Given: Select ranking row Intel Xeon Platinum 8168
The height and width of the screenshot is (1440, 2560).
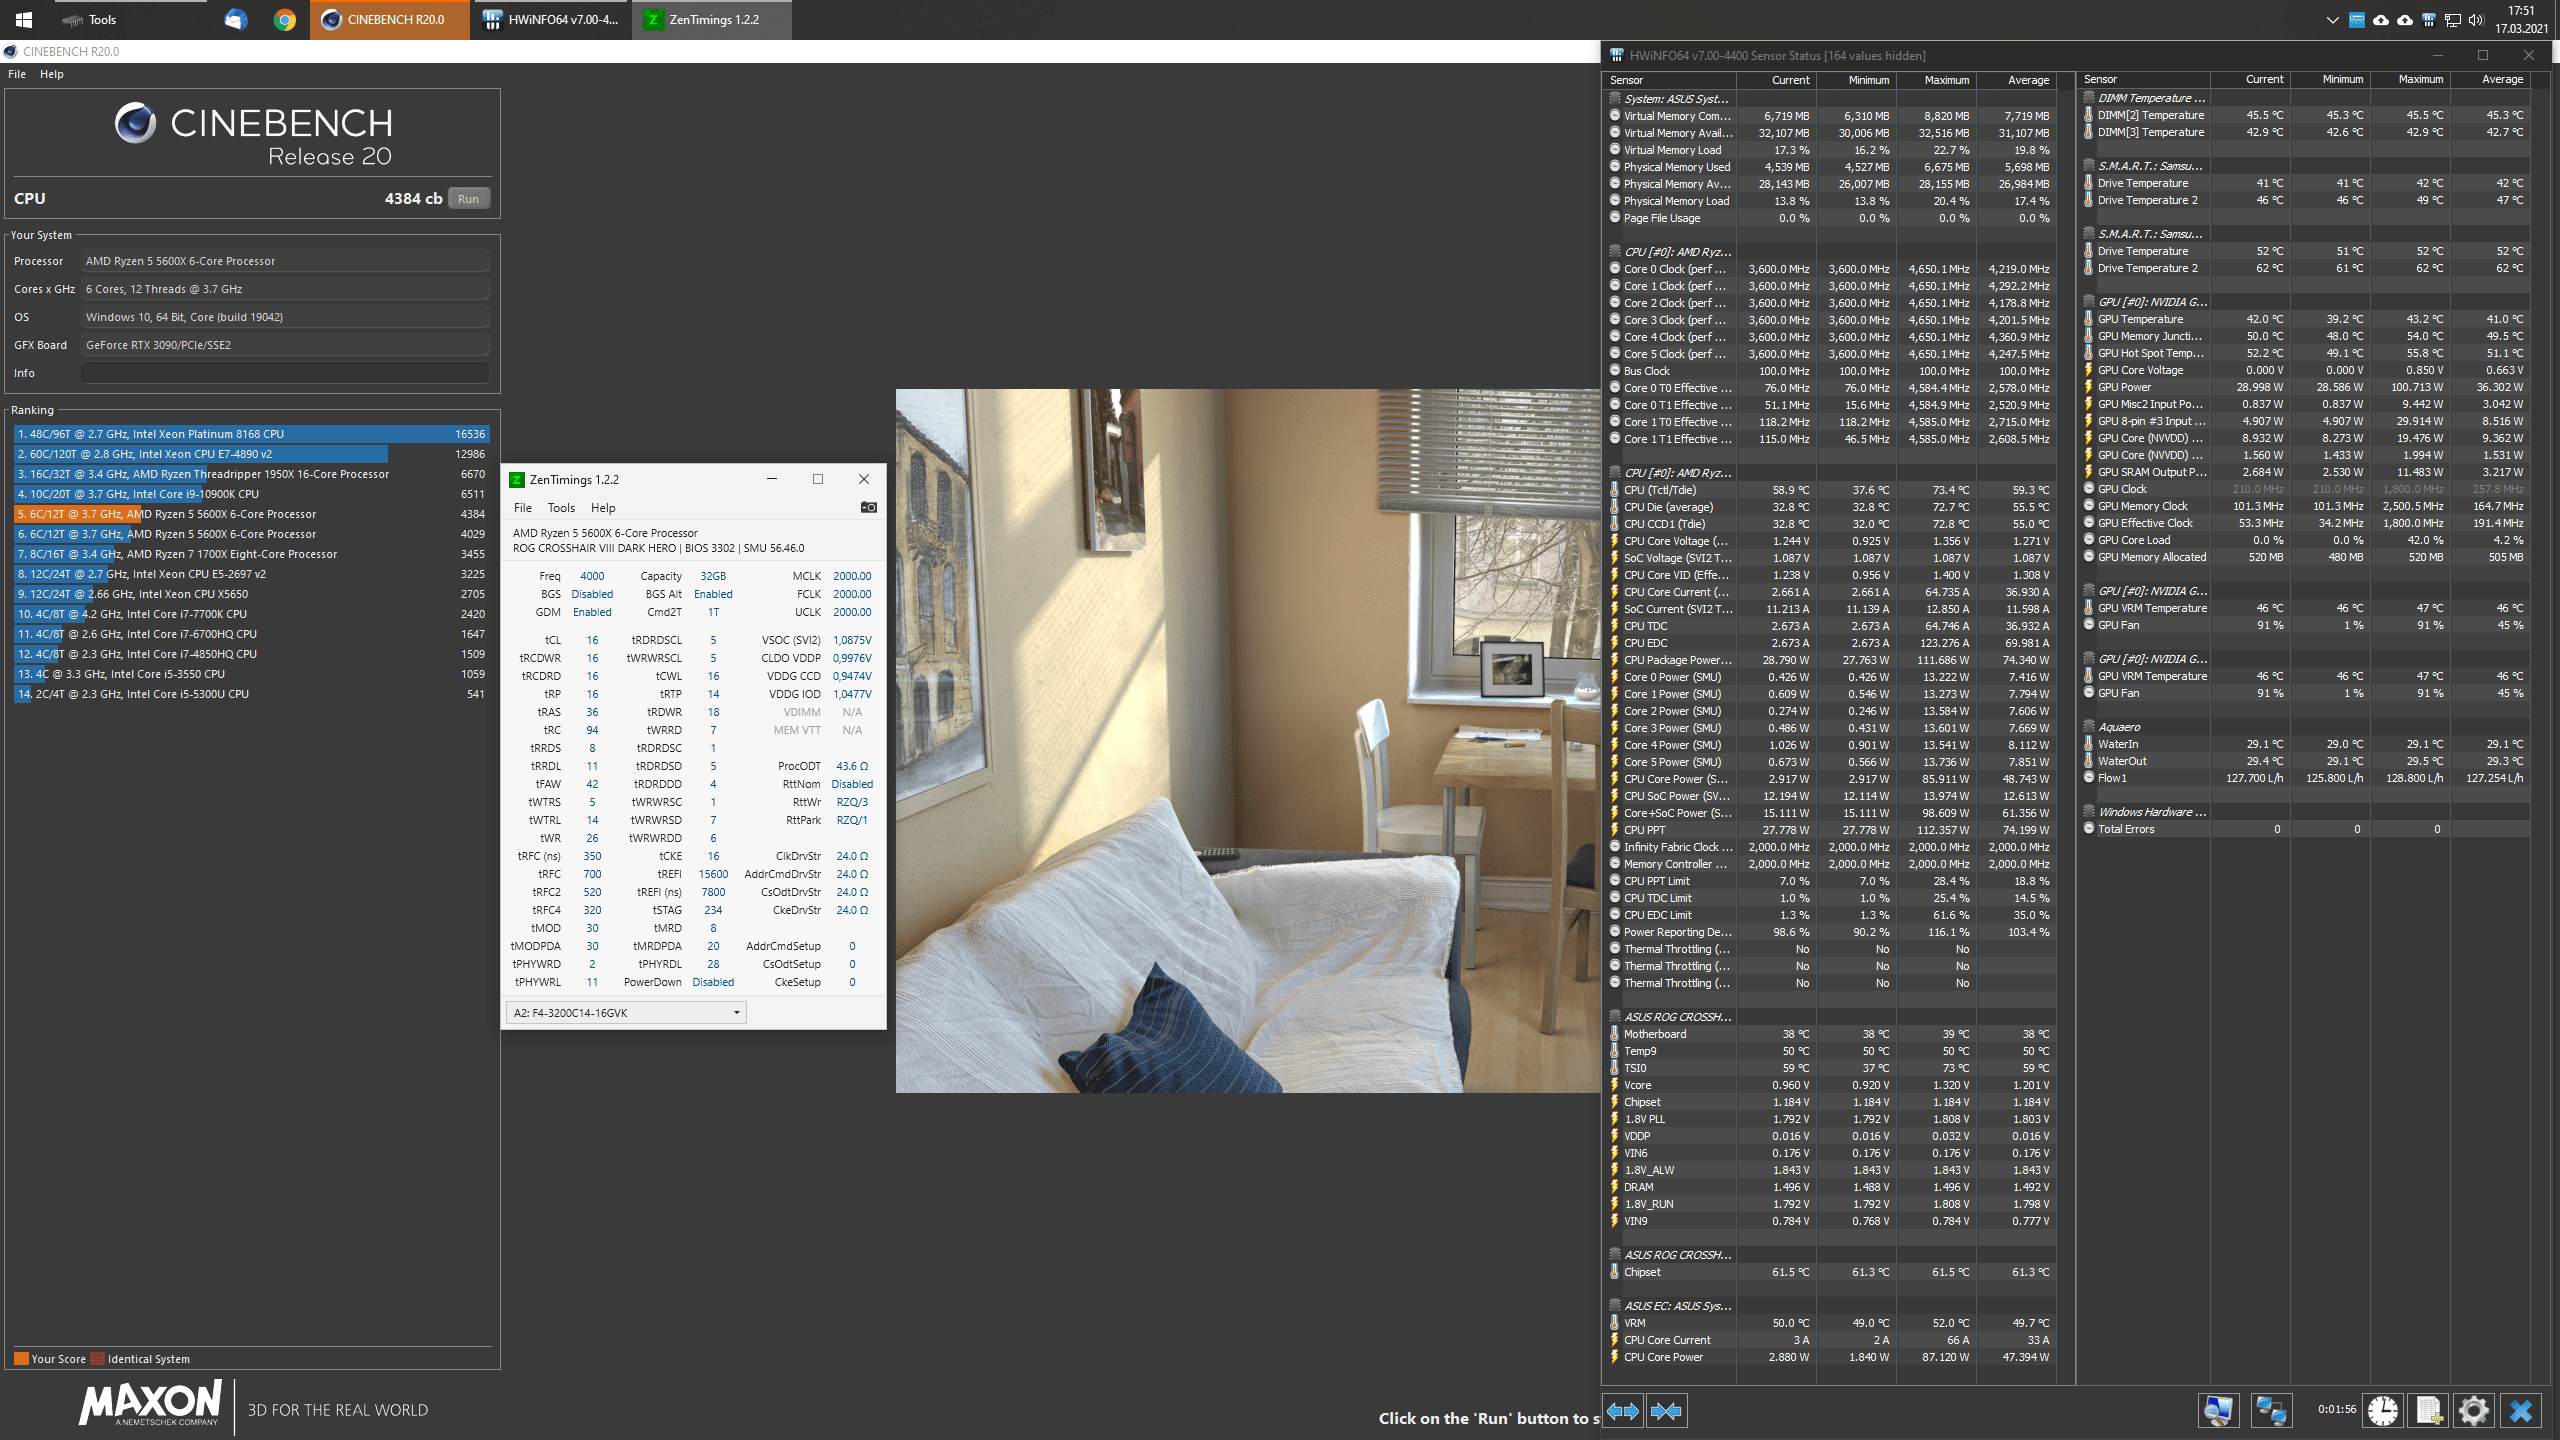Looking at the screenshot, I should click(251, 434).
